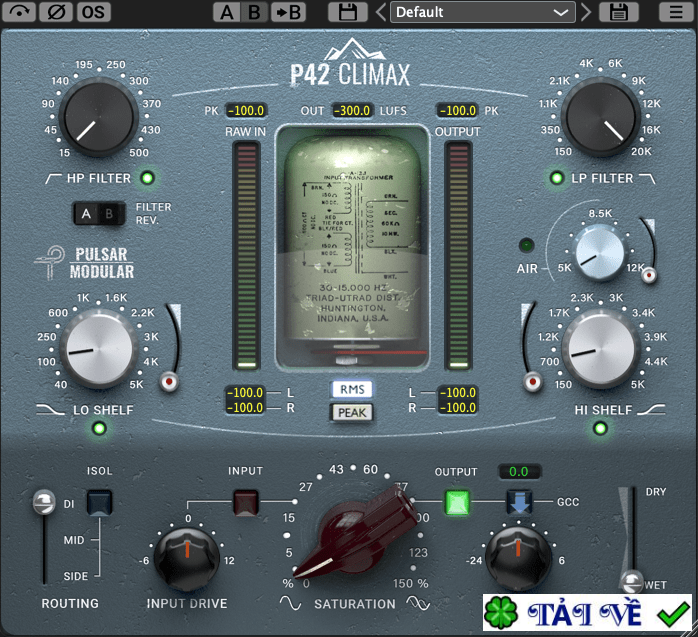Click the raw in L value -100.0
Screen dimensions: 698x637
[246, 393]
